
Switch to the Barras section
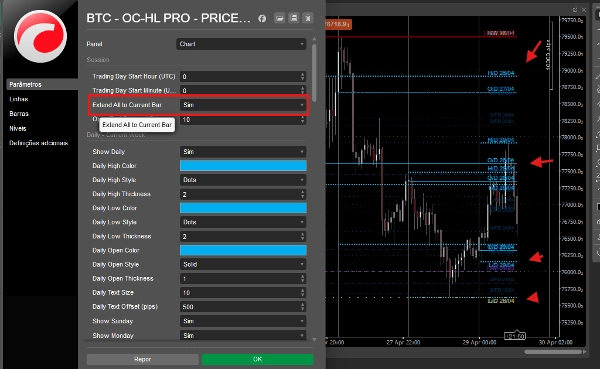[19, 114]
